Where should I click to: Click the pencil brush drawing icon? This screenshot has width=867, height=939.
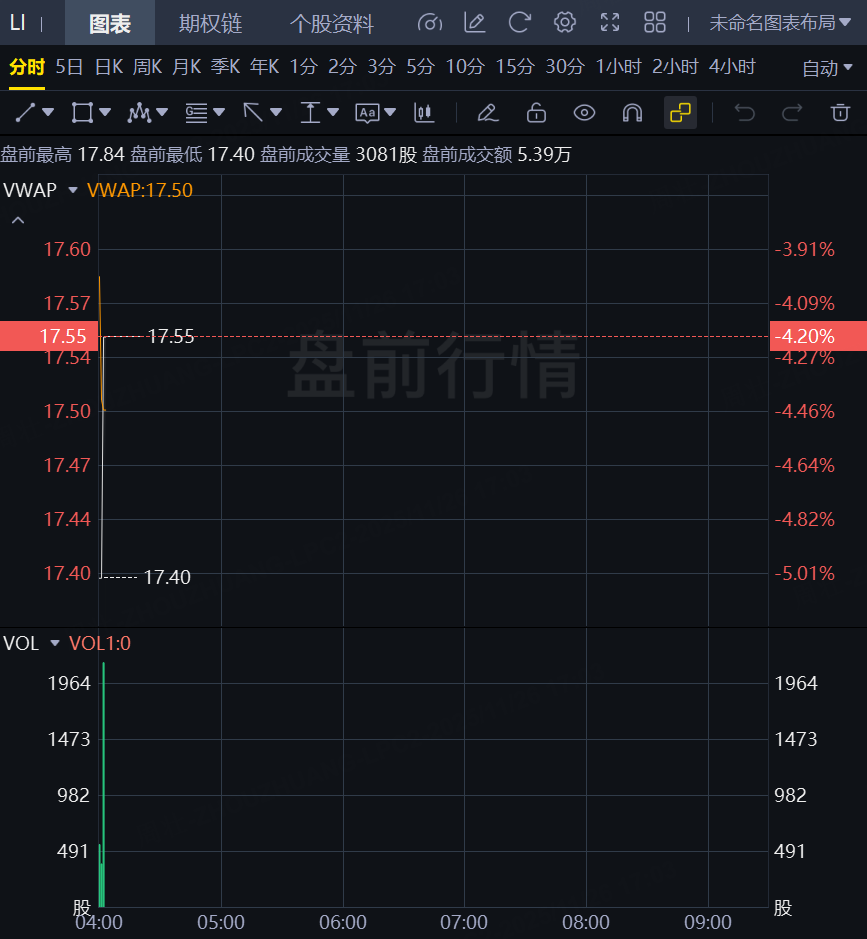[488, 112]
